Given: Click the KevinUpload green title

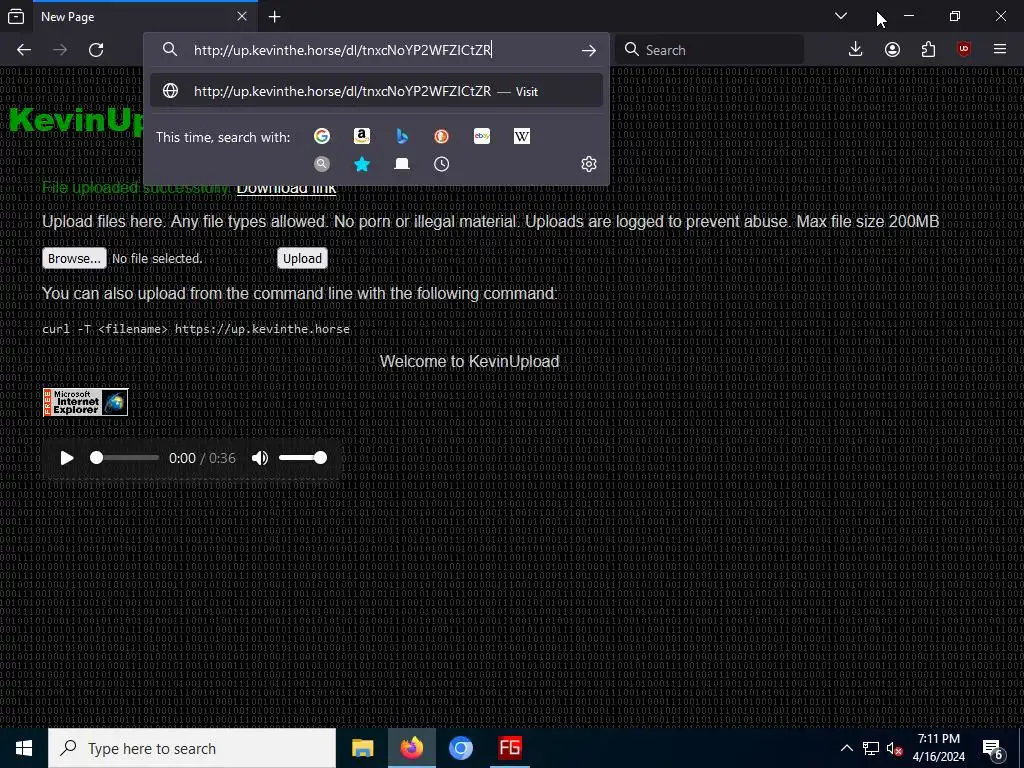Looking at the screenshot, I should 76,121.
